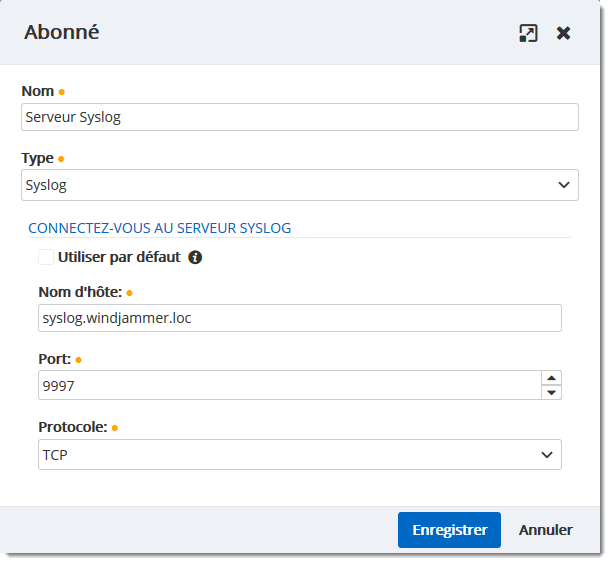Click the chevron arrow of the Protocole field

[546, 455]
